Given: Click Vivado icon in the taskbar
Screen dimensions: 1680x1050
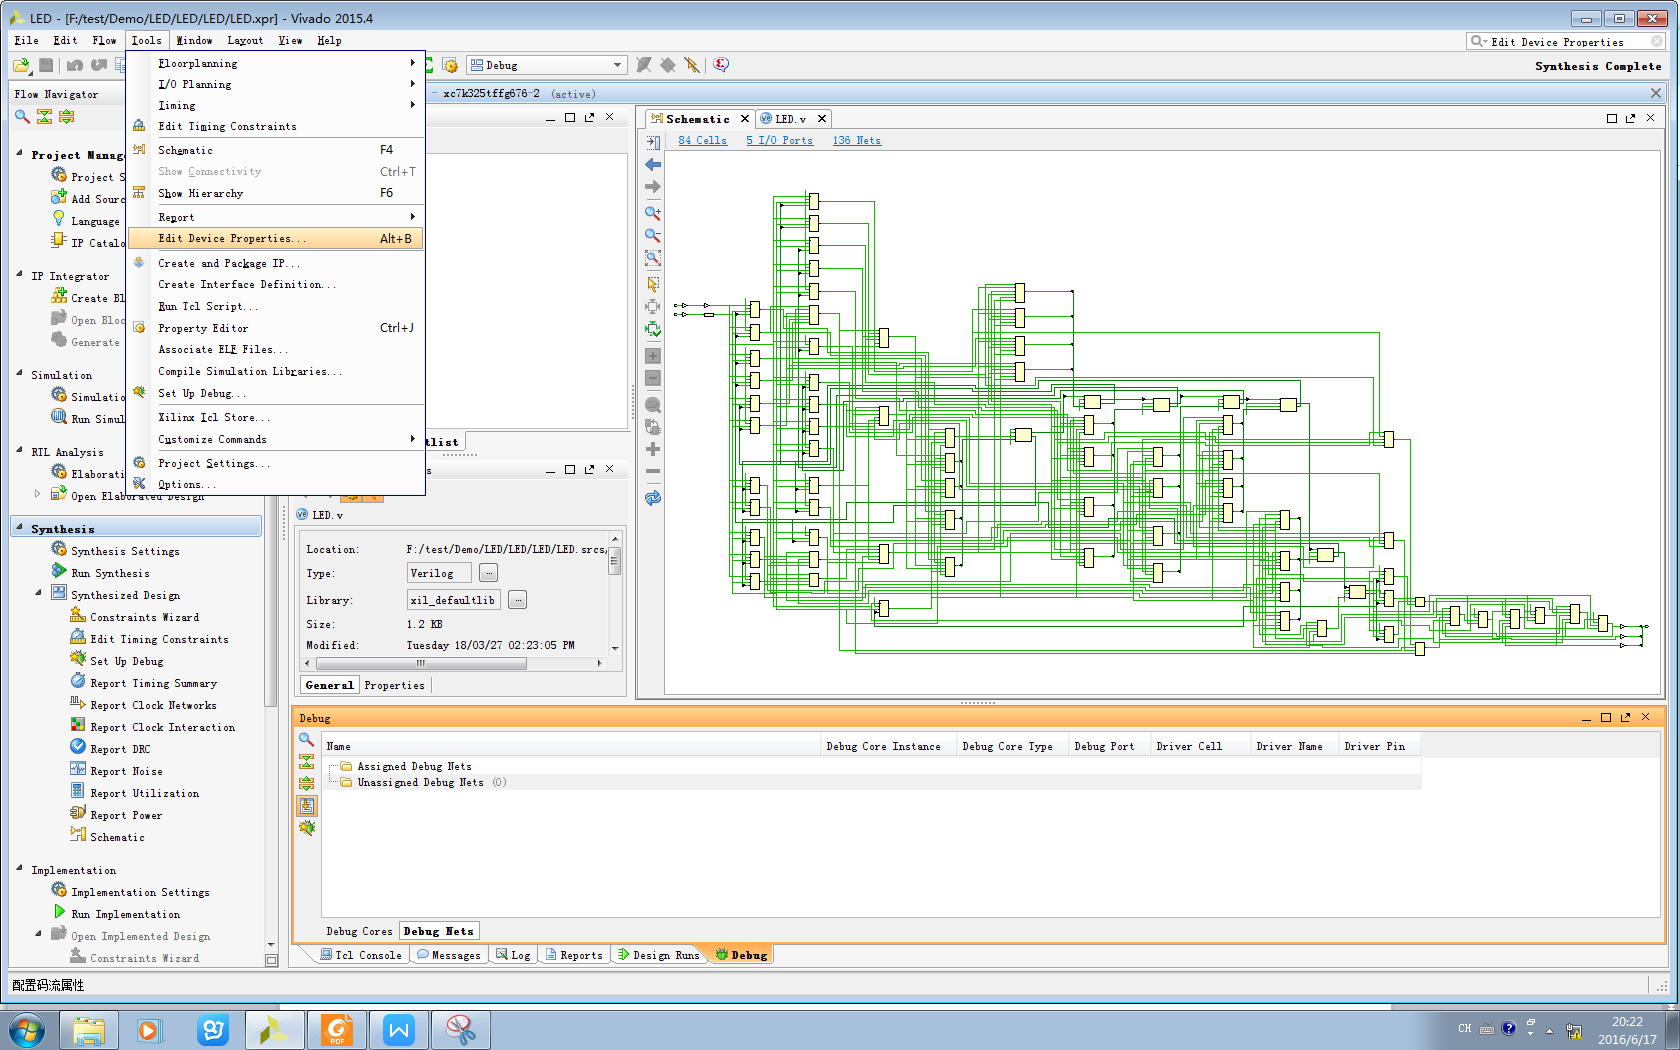Looking at the screenshot, I should pyautogui.click(x=274, y=1030).
